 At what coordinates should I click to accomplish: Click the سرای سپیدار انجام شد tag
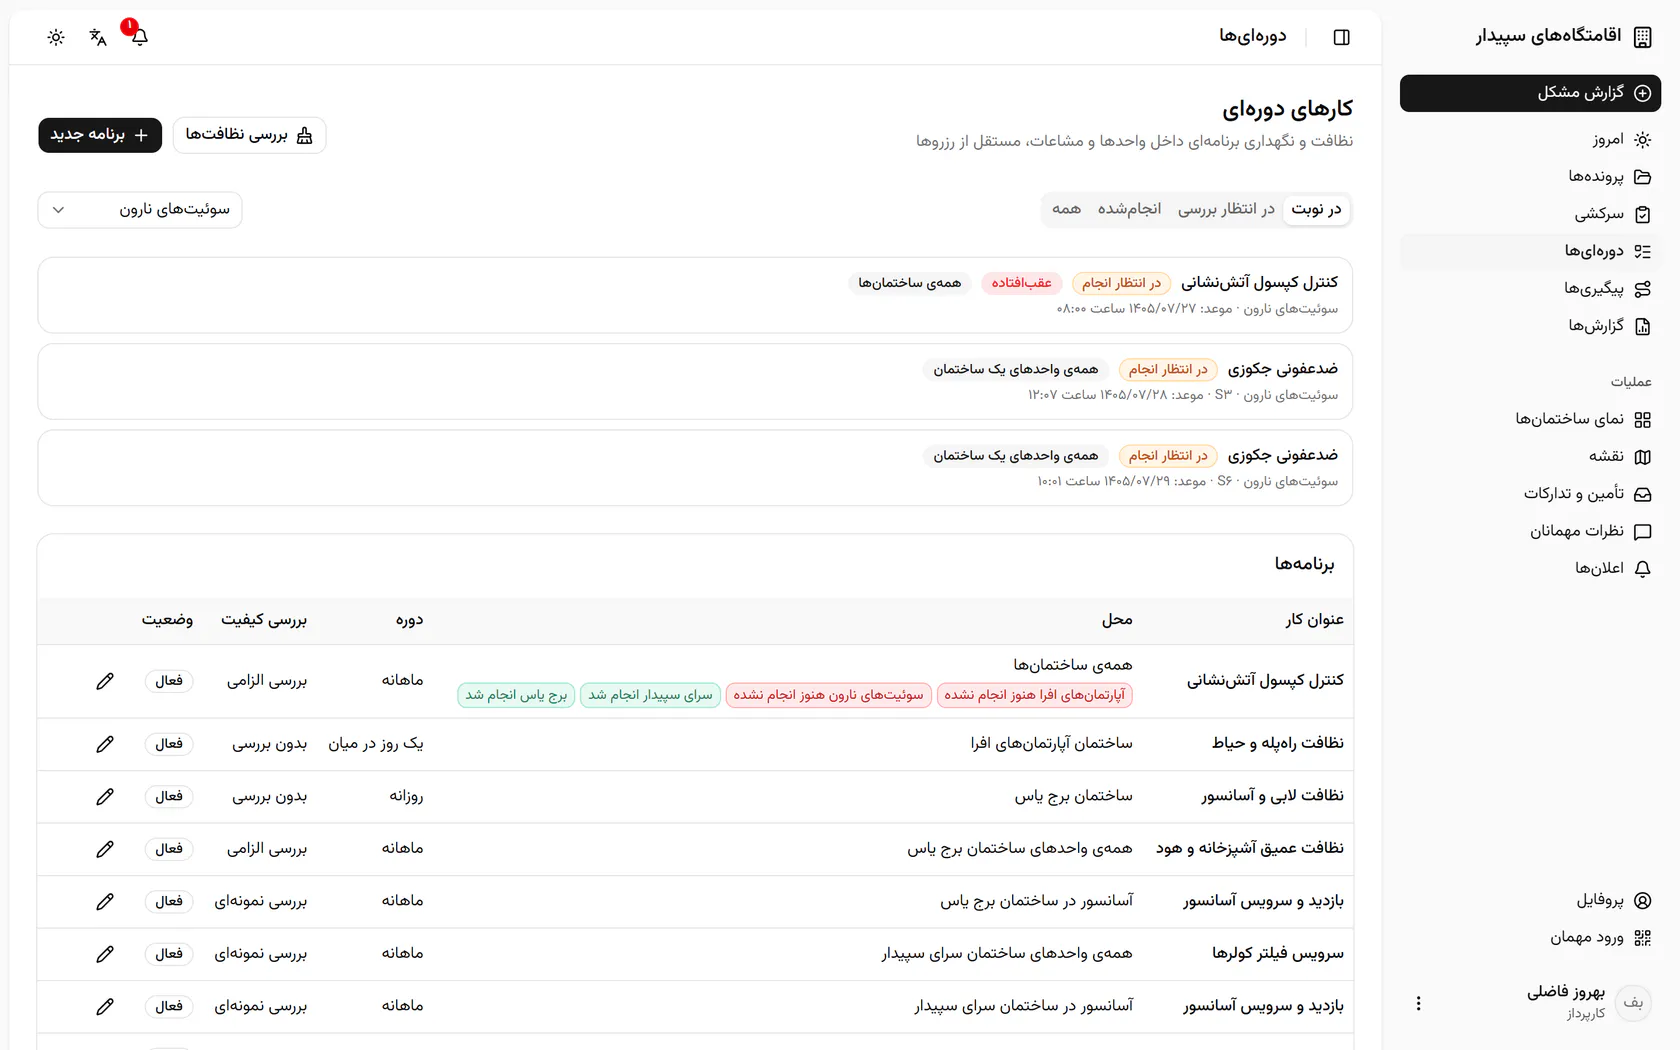[x=650, y=695]
